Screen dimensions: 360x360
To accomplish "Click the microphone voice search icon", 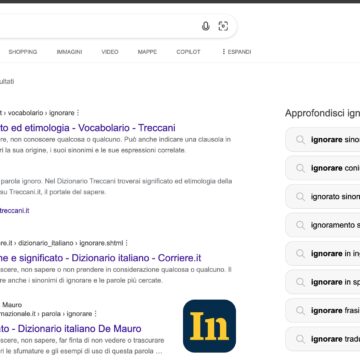I will tap(206, 26).
